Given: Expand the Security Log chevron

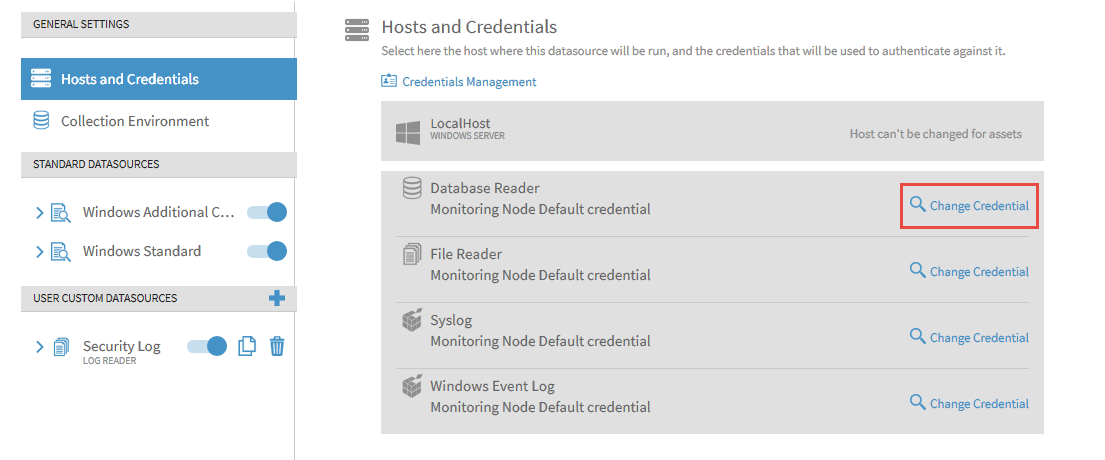Looking at the screenshot, I should click(x=40, y=347).
